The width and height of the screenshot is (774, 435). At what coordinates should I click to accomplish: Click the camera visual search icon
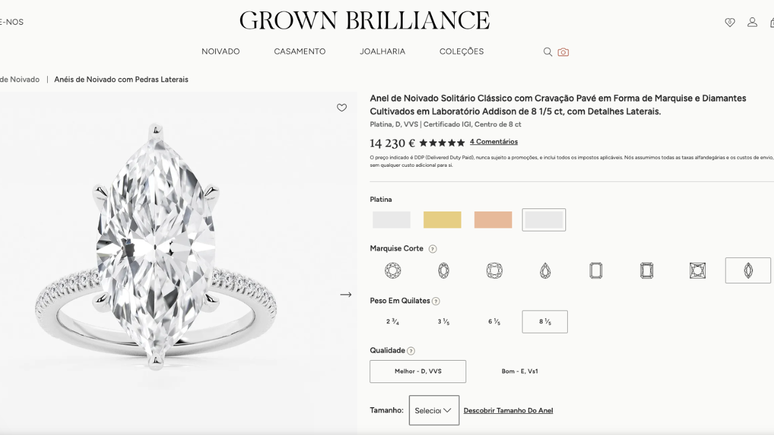tap(563, 52)
